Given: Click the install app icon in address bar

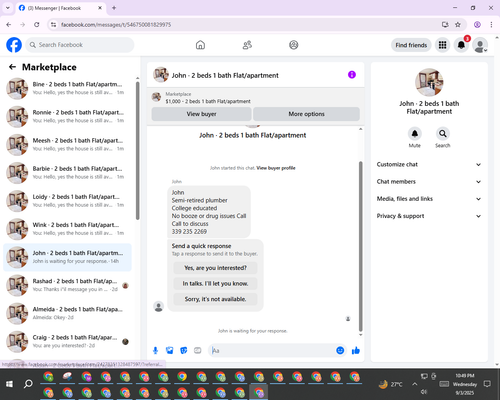Looking at the screenshot, I should [x=445, y=25].
